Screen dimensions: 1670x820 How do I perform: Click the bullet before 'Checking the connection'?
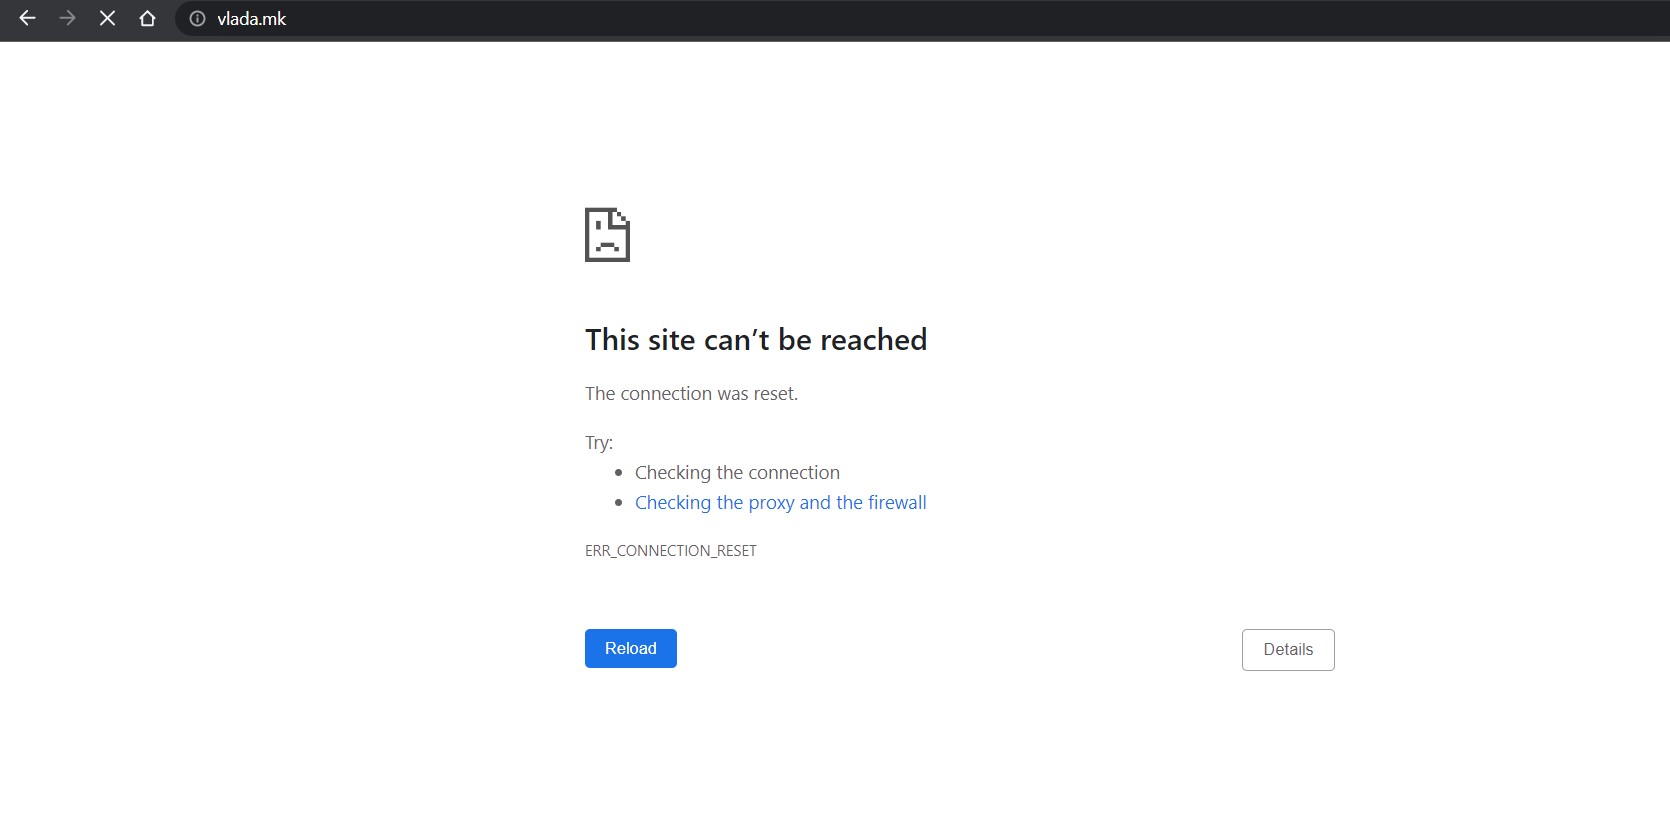point(619,472)
